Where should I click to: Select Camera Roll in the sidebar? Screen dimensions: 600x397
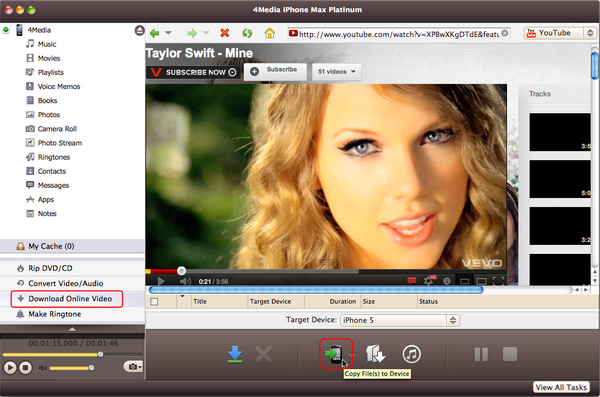[x=57, y=129]
